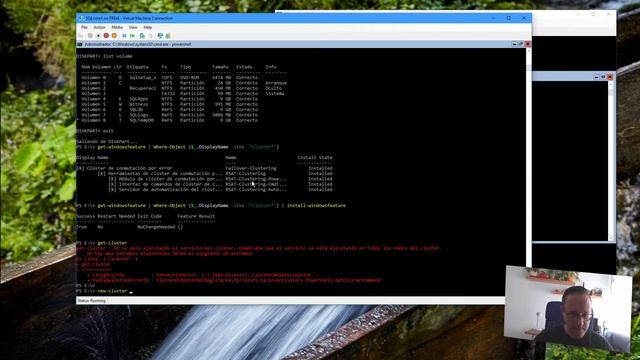640x360 pixels.
Task: Click the Virtual Machine Connection title bar icon
Action: (x=81, y=18)
